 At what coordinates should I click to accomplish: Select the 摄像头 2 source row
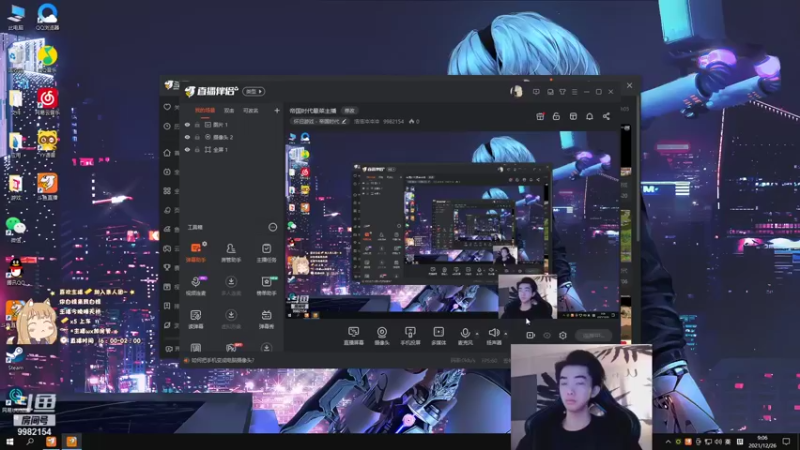click(232, 137)
